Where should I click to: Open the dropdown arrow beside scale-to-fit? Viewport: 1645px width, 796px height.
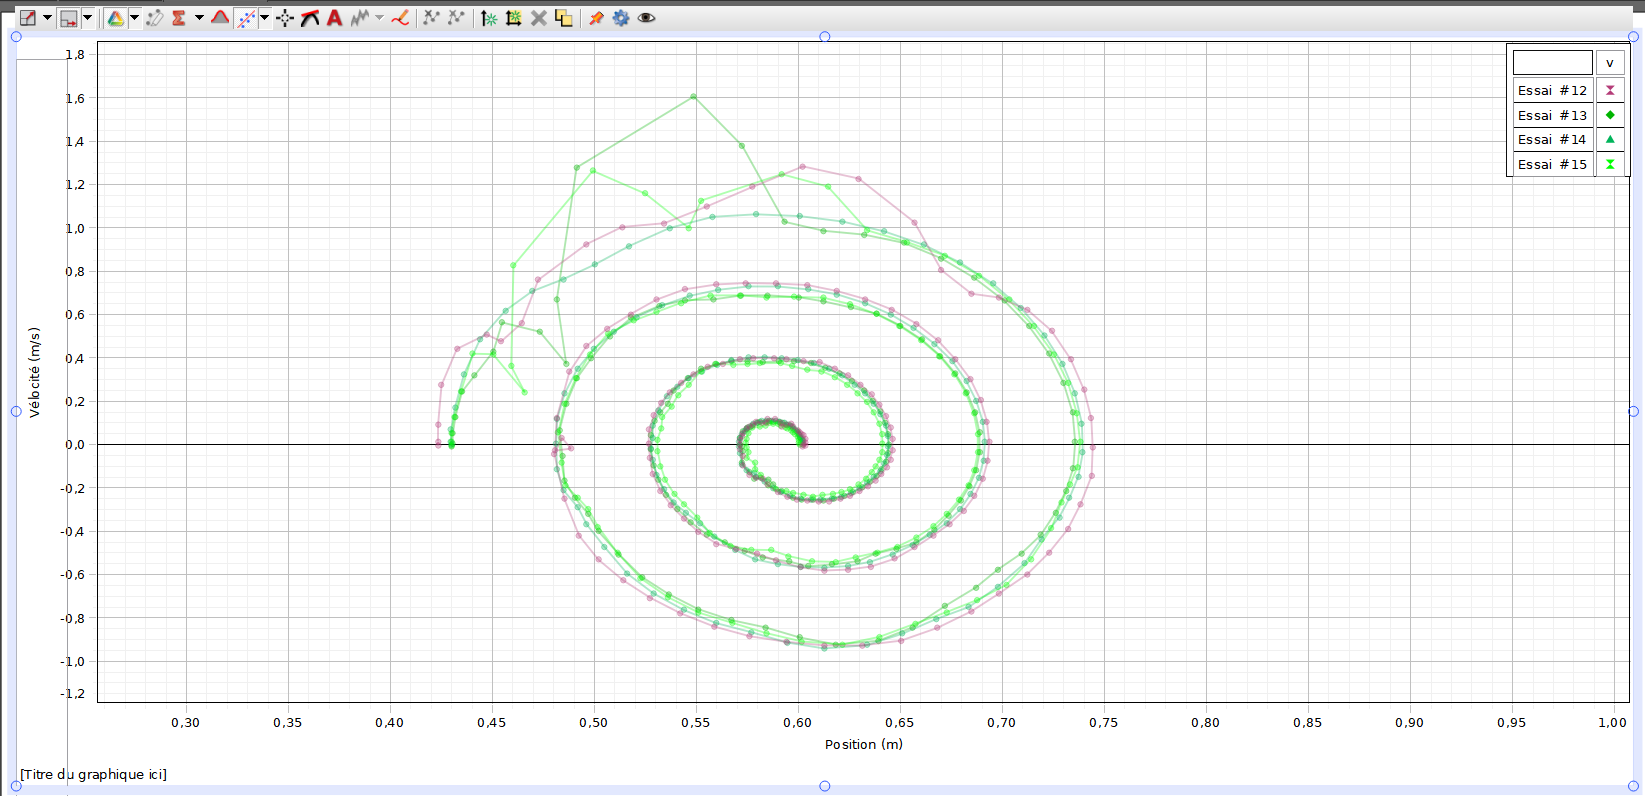47,18
